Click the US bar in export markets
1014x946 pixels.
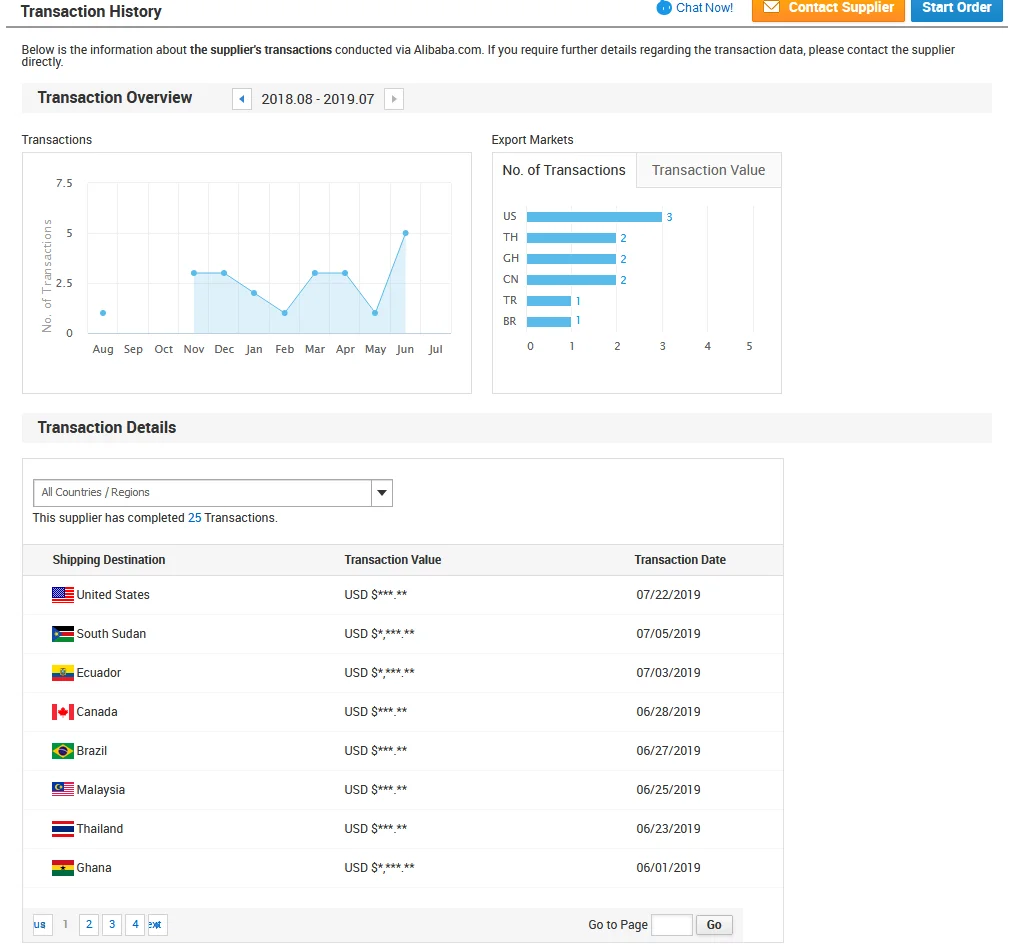point(594,217)
